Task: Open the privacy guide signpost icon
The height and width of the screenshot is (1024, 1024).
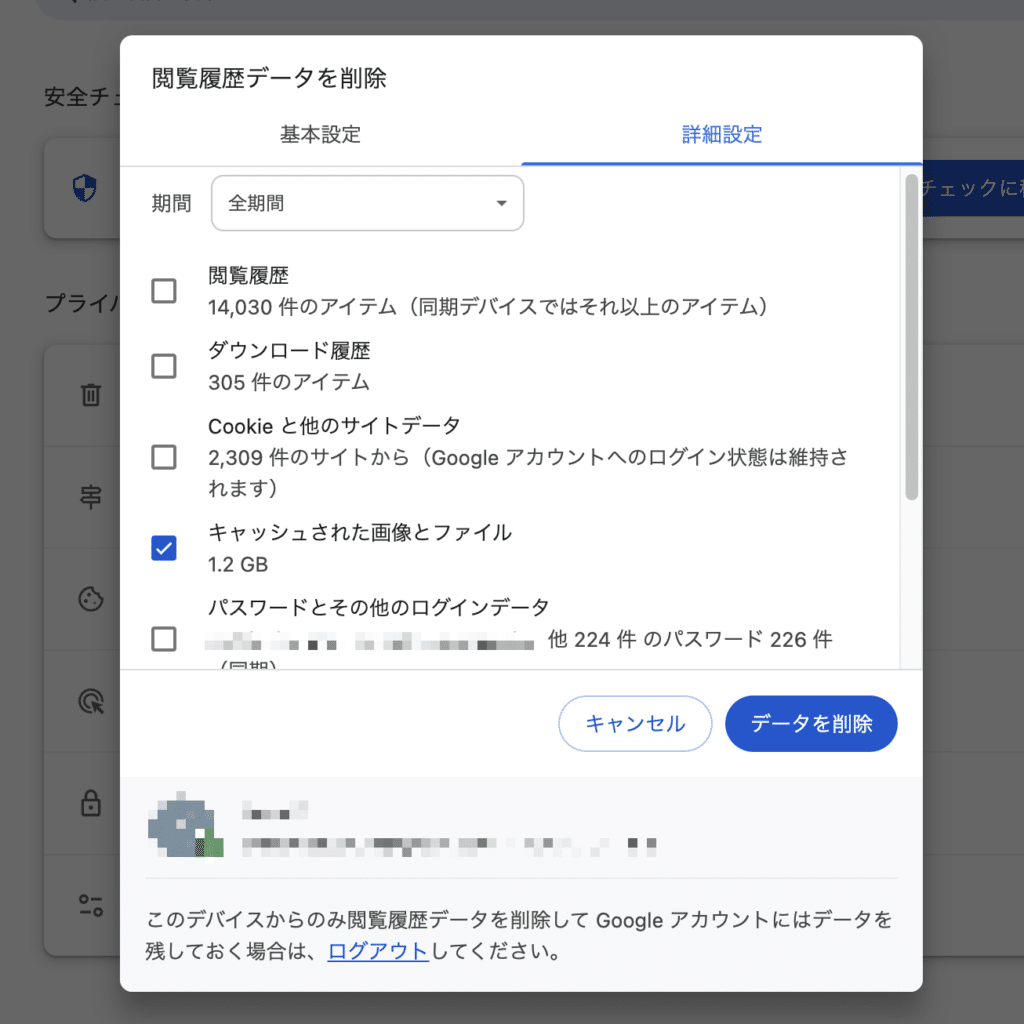Action: pos(89,498)
